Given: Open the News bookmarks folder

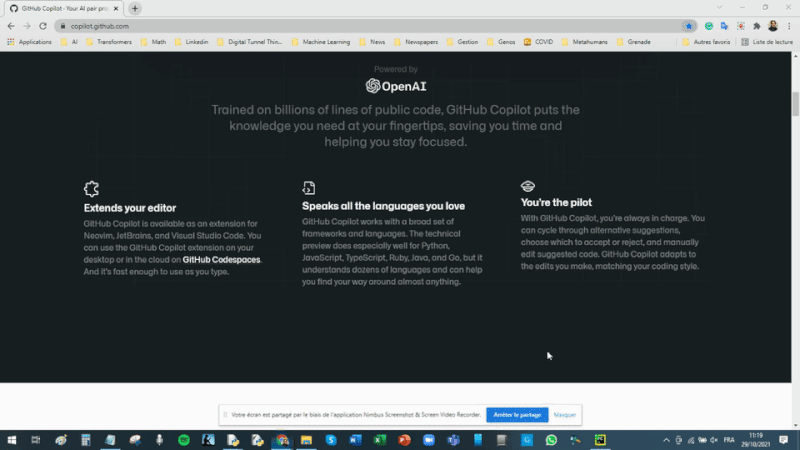Looking at the screenshot, I should coord(372,42).
